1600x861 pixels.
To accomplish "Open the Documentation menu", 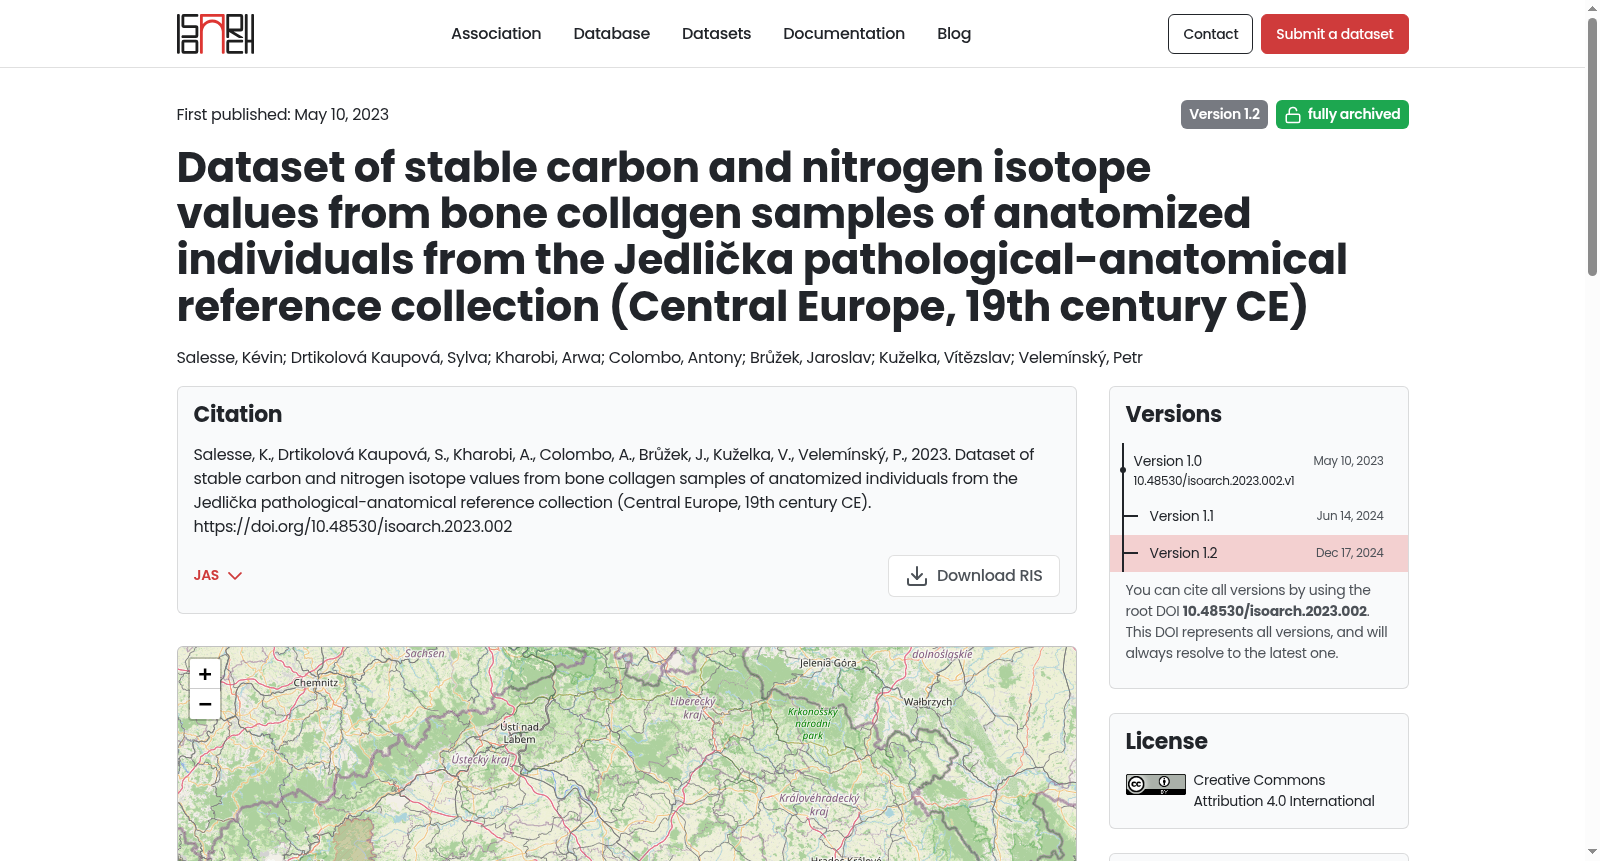I will click(844, 34).
